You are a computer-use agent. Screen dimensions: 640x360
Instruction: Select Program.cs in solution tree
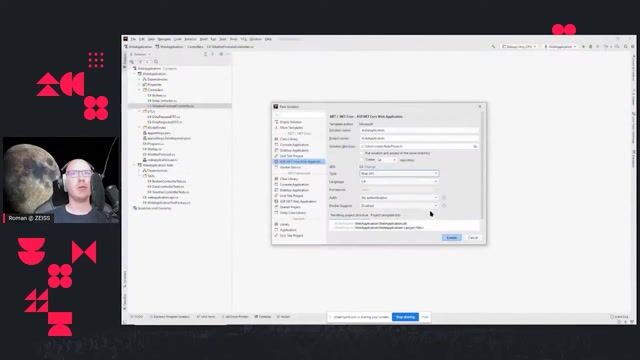[x=153, y=144]
